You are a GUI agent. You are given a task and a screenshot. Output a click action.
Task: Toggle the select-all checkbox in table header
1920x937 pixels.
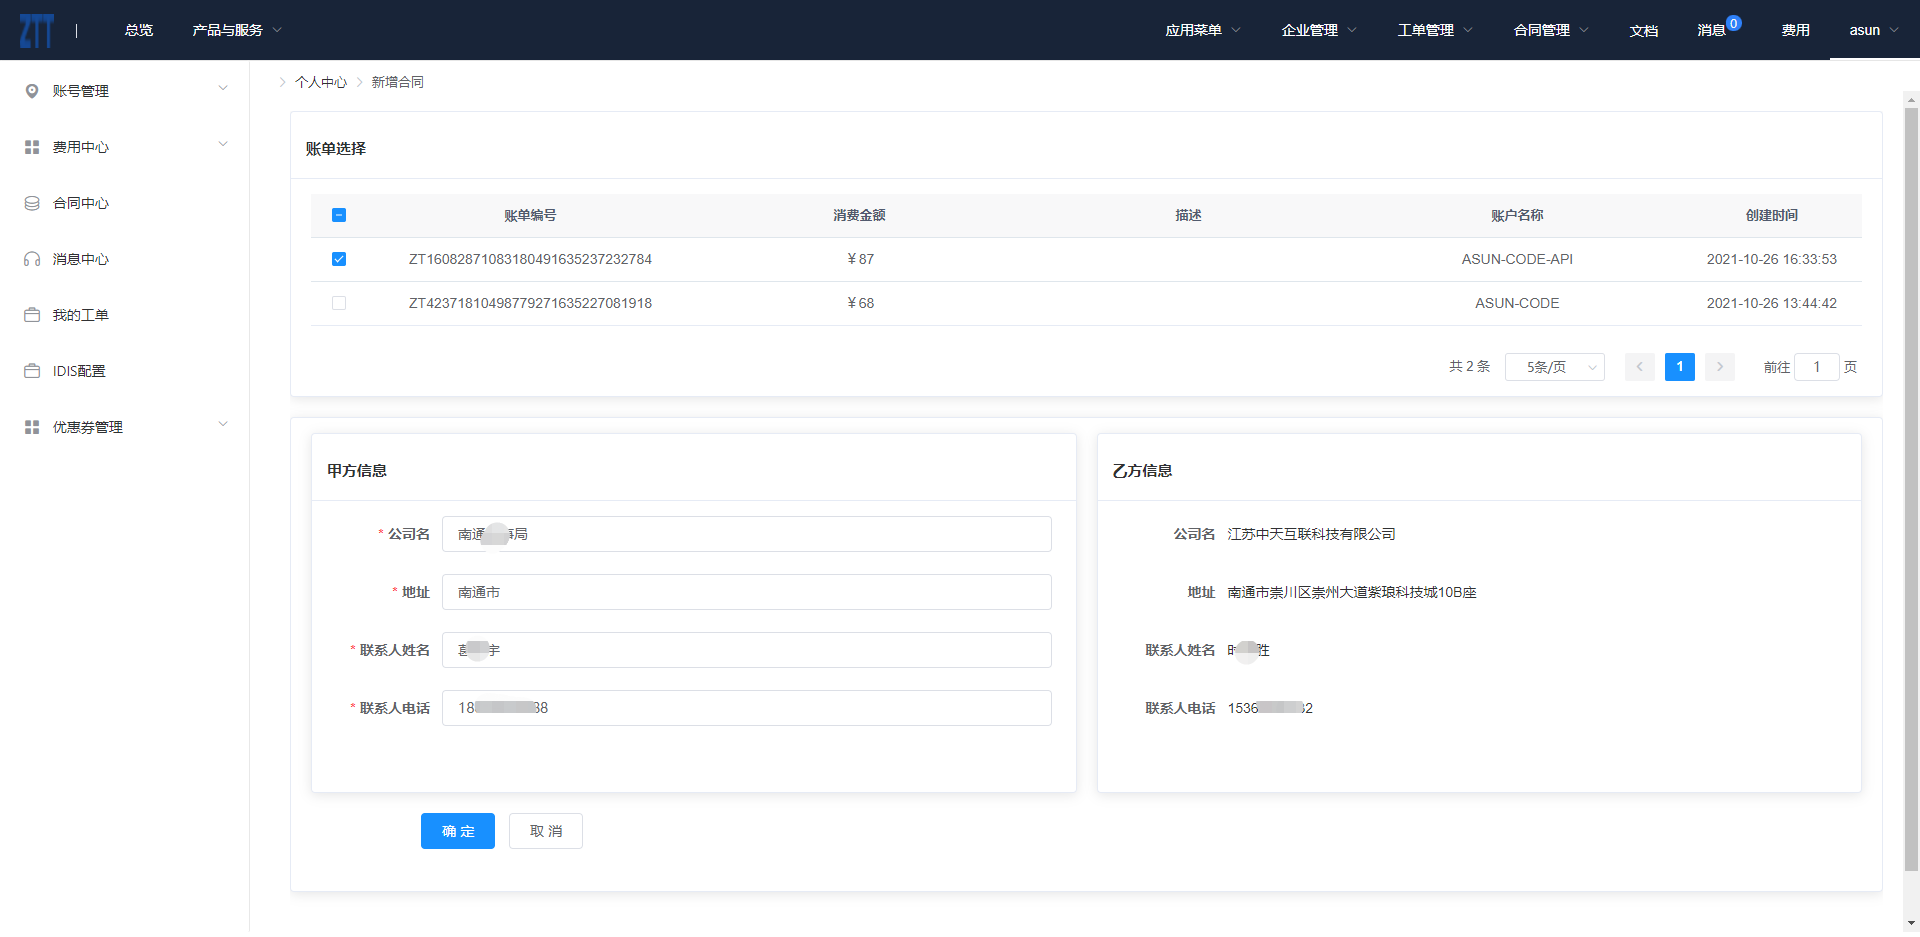coord(339,215)
